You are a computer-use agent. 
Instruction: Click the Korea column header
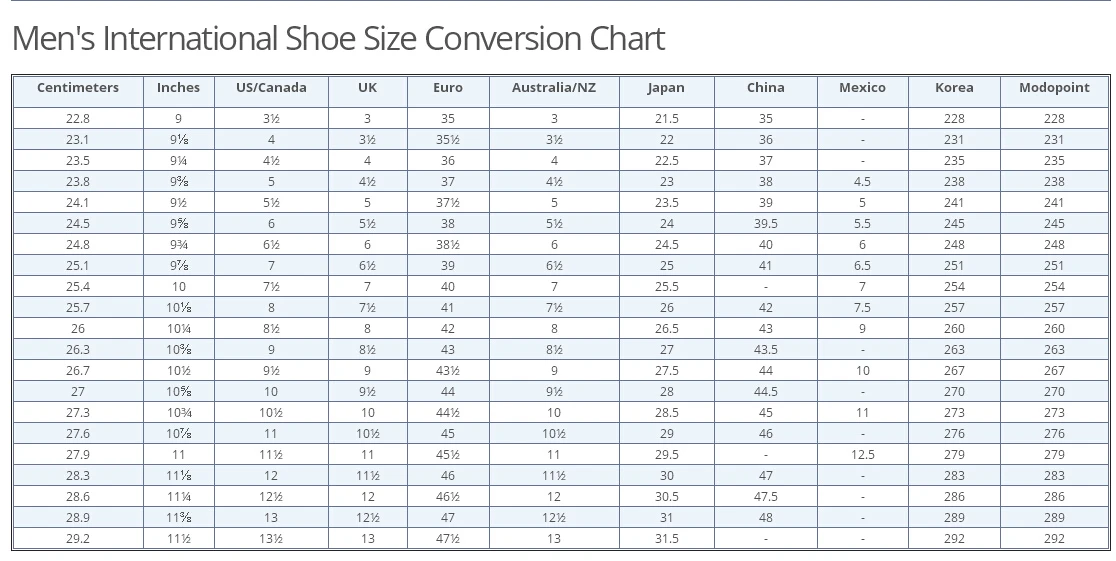[x=954, y=88]
